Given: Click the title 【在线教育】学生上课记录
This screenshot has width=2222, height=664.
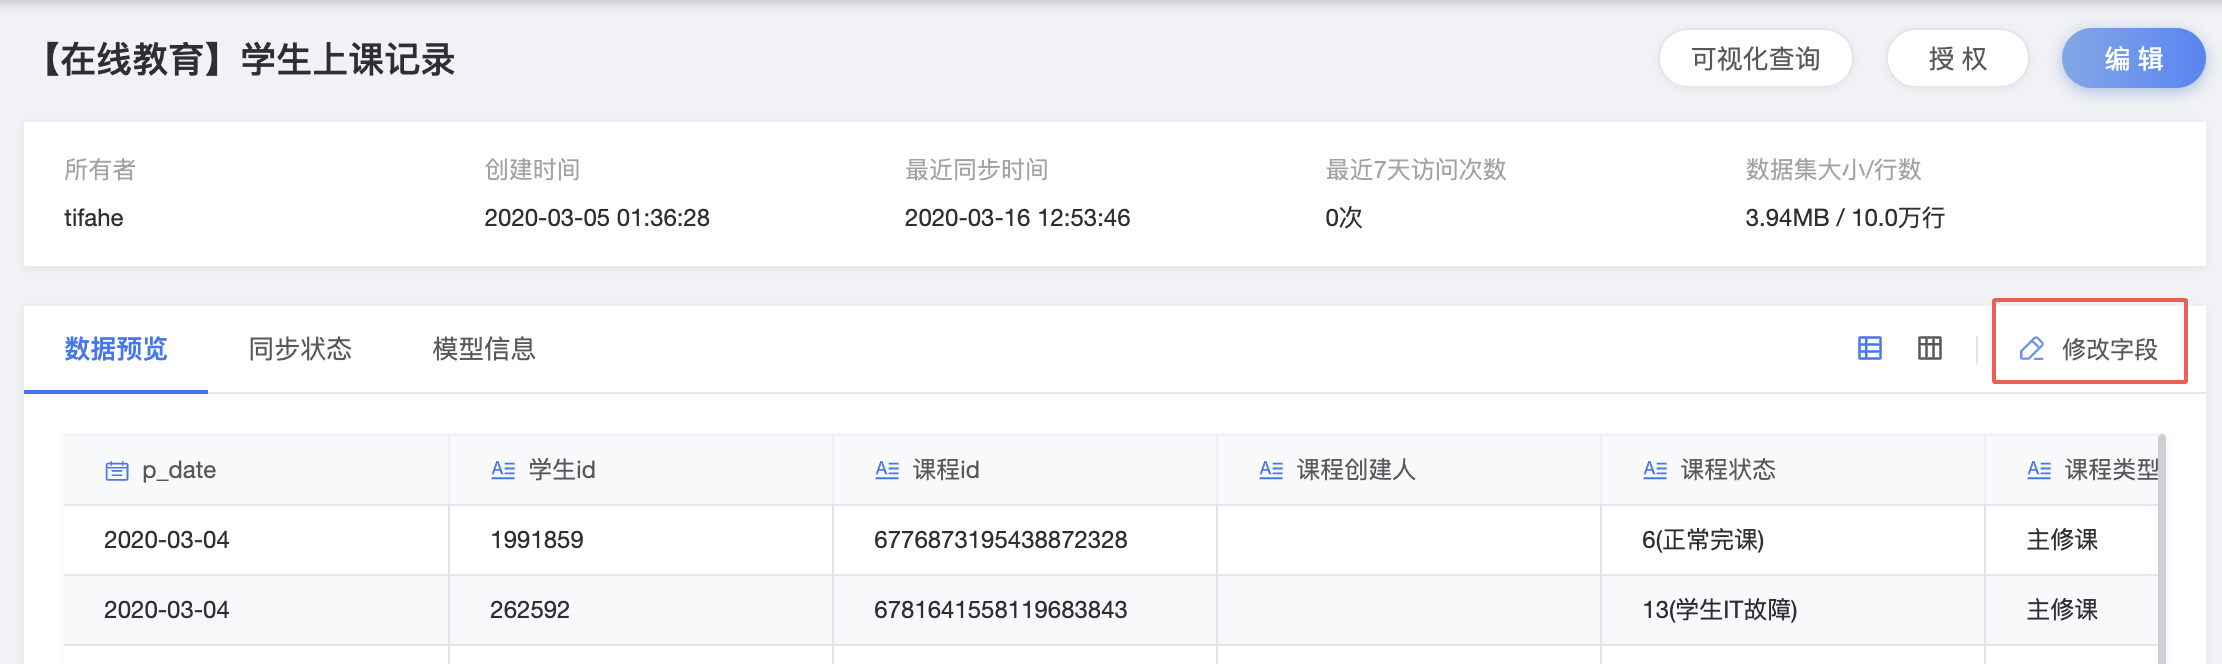Looking at the screenshot, I should pos(247,60).
